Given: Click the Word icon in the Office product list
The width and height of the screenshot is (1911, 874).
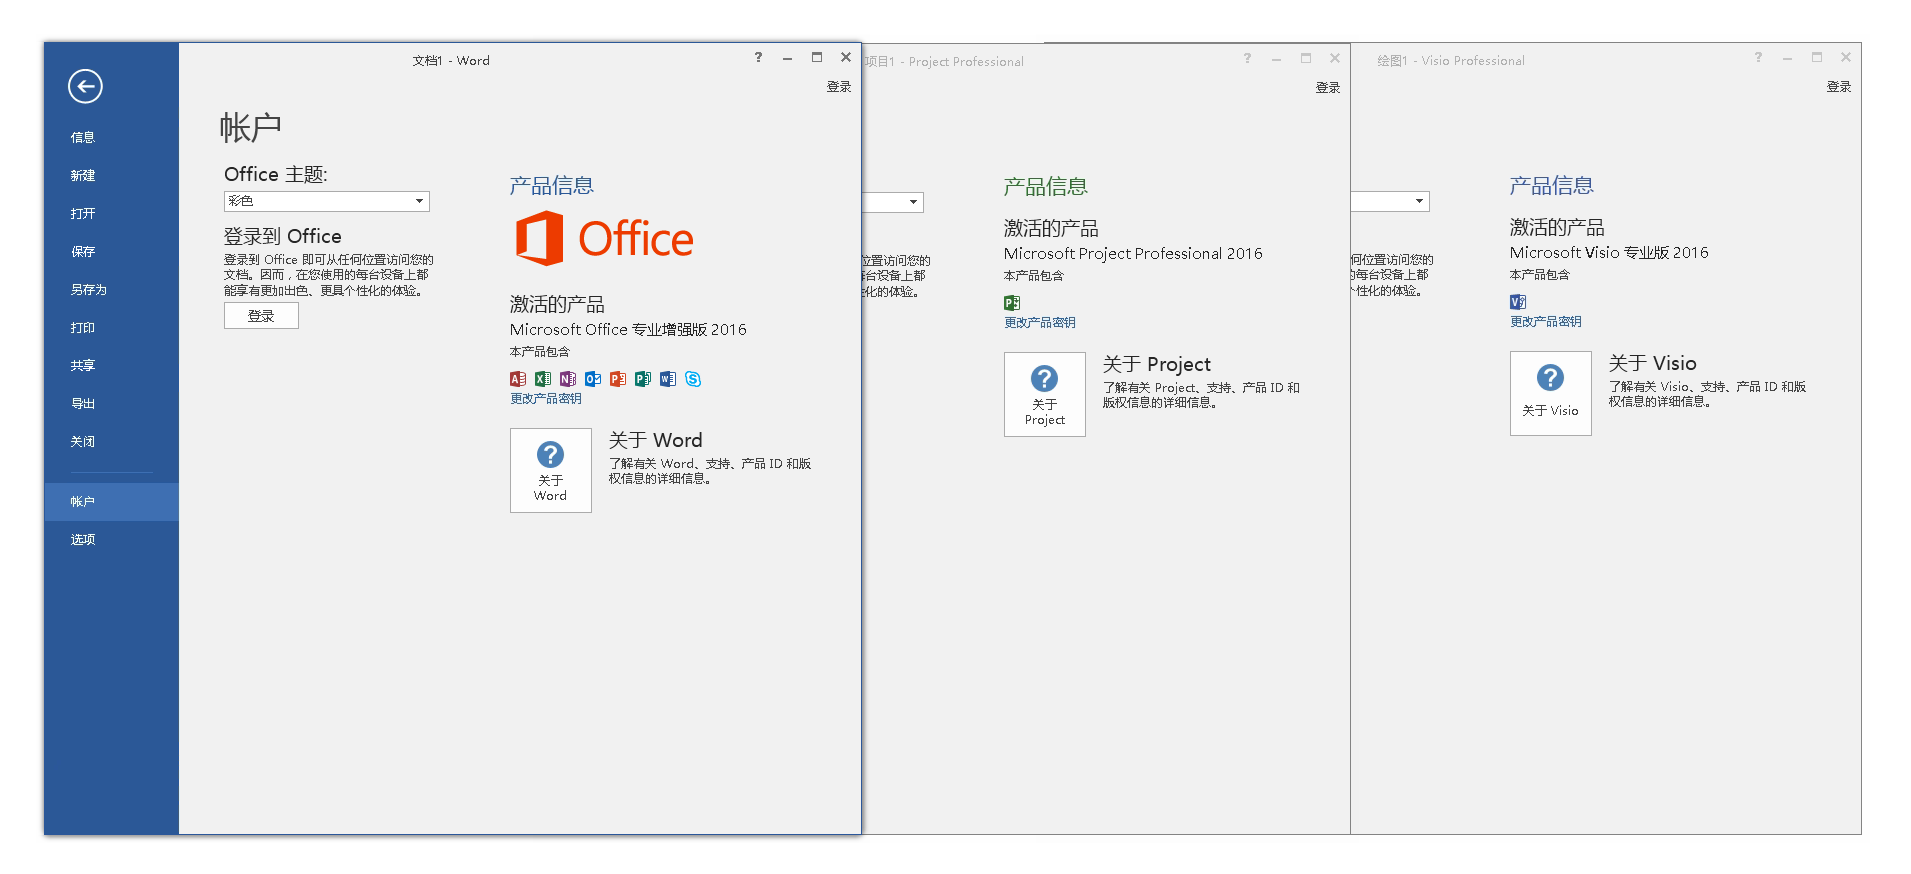Looking at the screenshot, I should click(x=668, y=379).
